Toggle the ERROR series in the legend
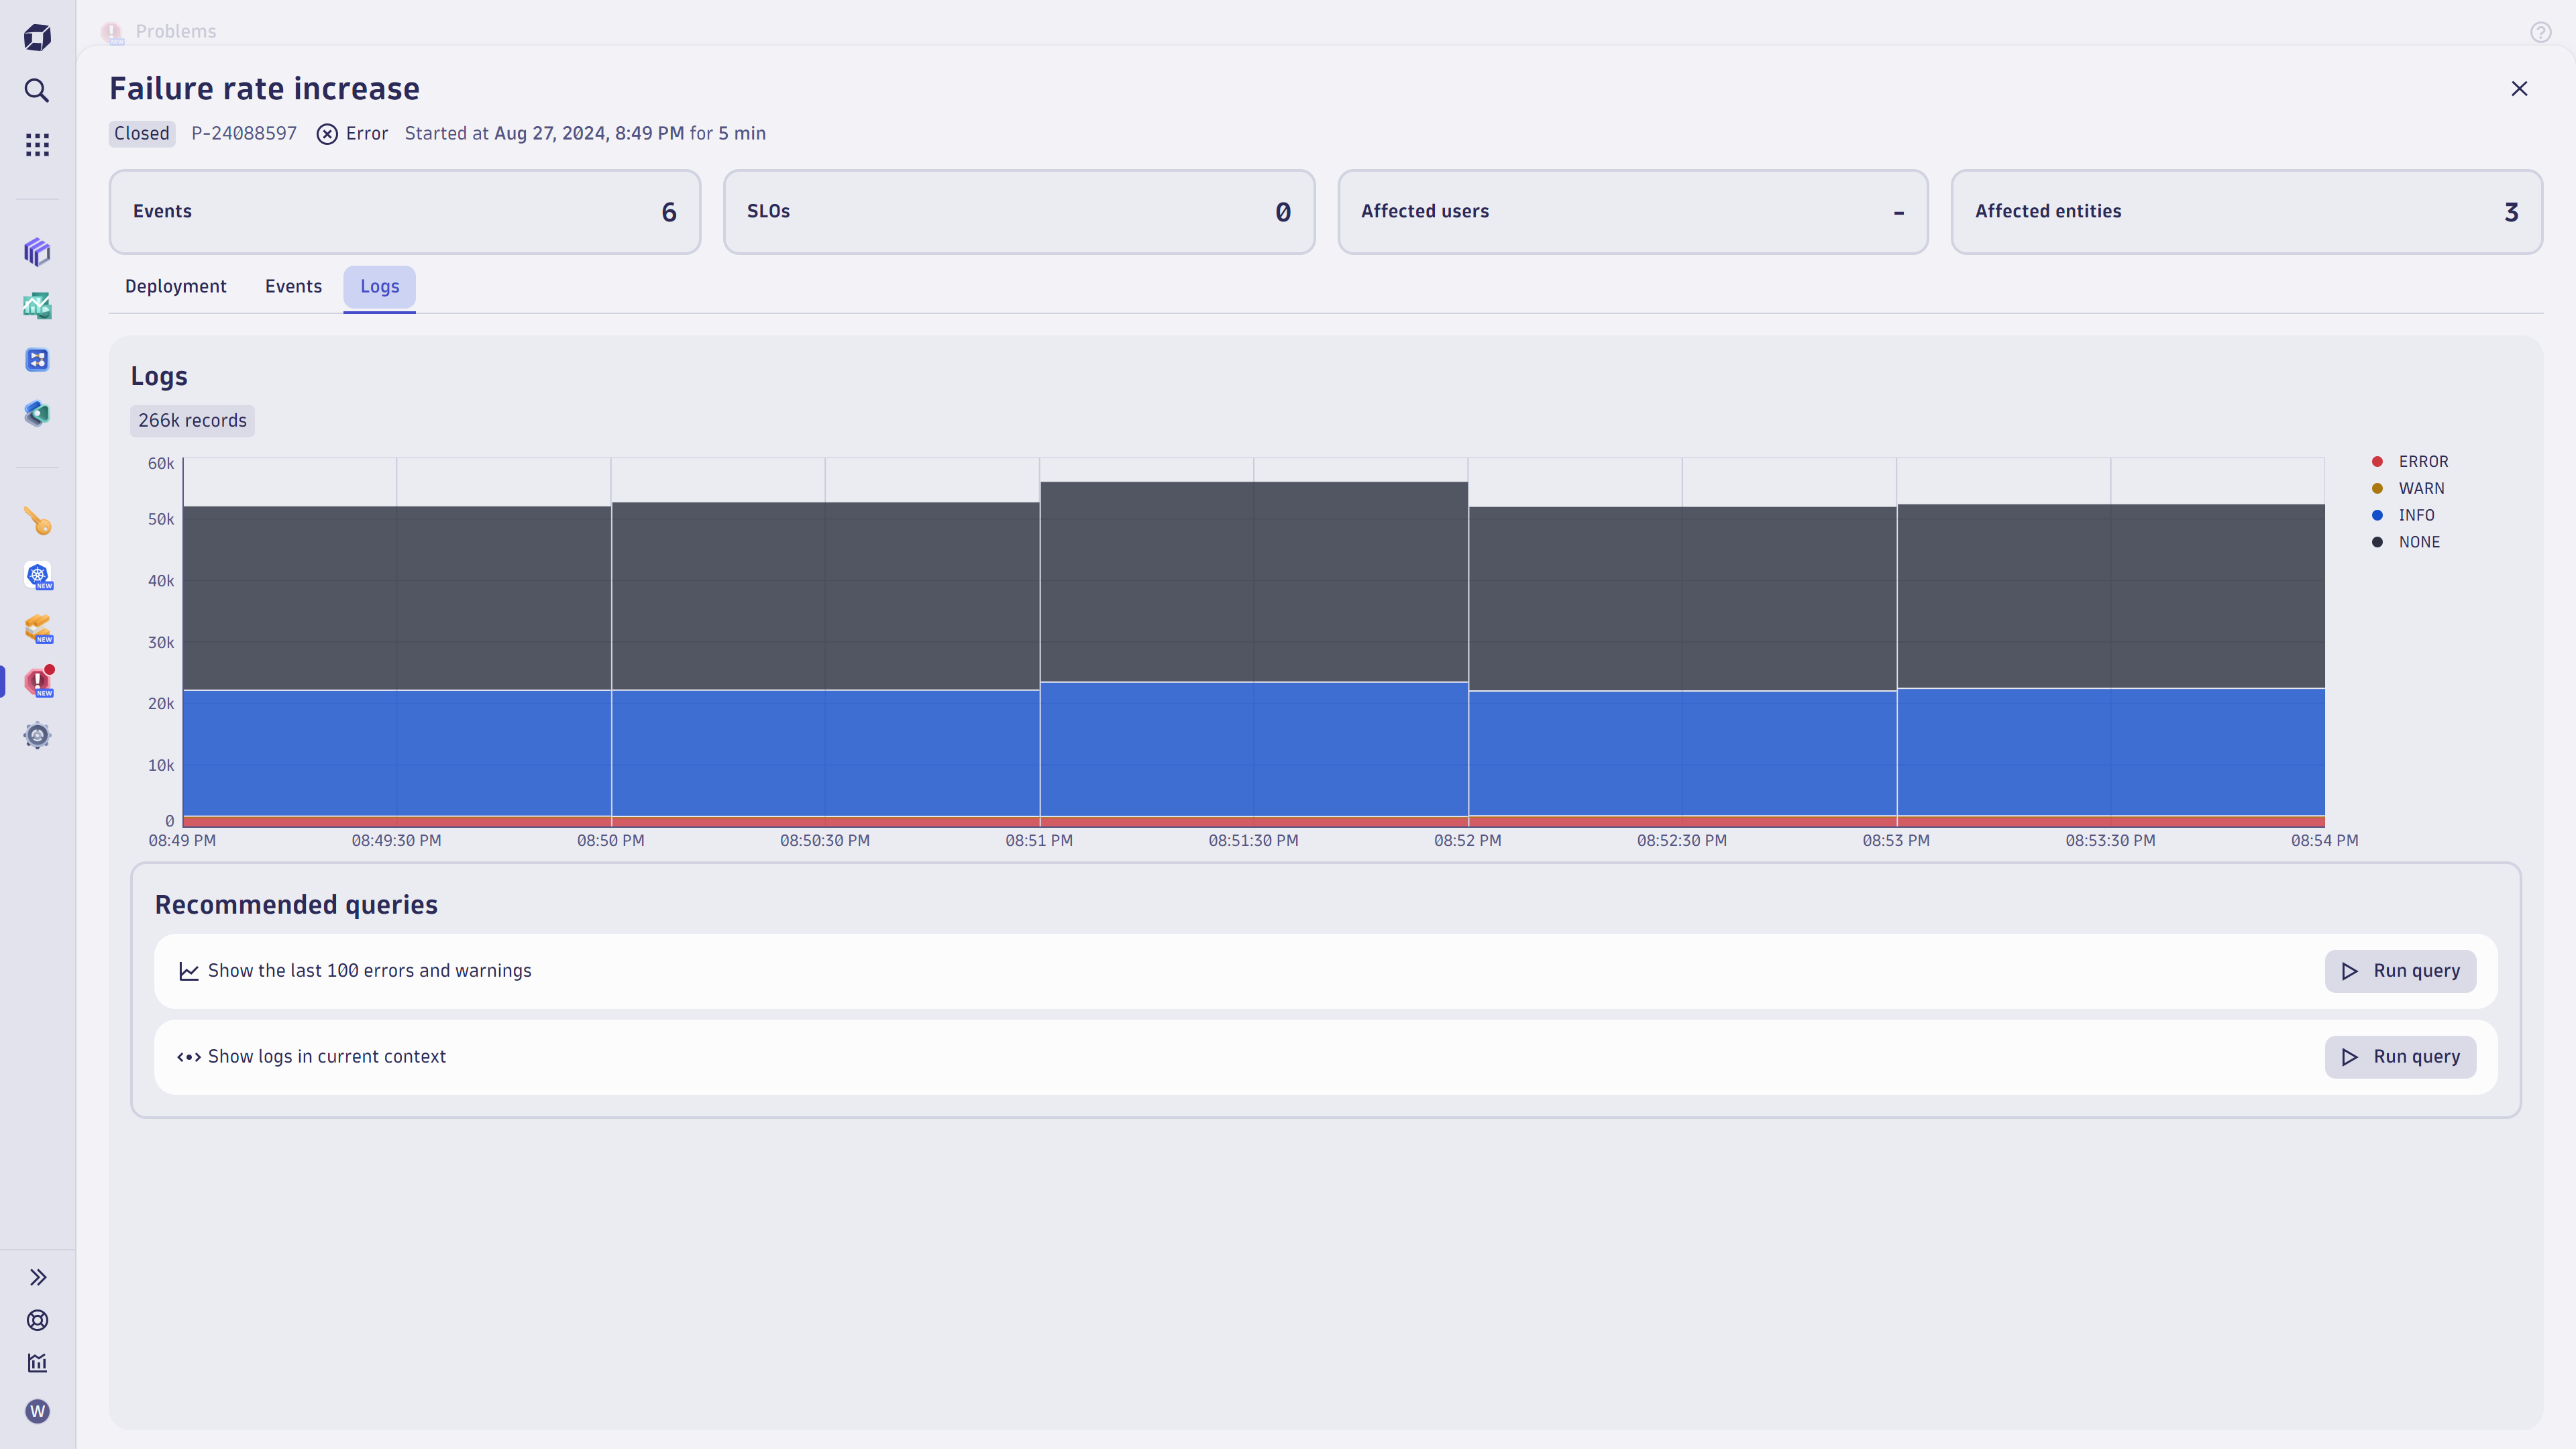The height and width of the screenshot is (1449, 2576). point(2413,461)
